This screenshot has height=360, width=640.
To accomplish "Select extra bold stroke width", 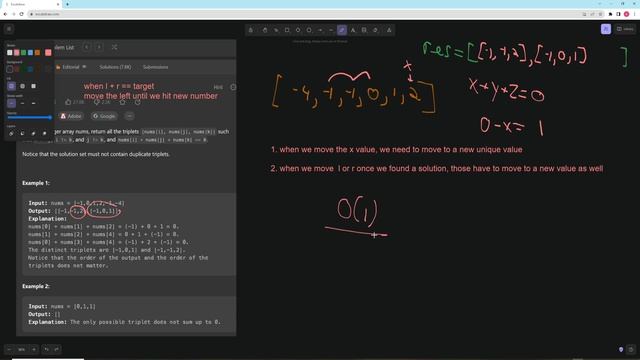I will tap(33, 103).
